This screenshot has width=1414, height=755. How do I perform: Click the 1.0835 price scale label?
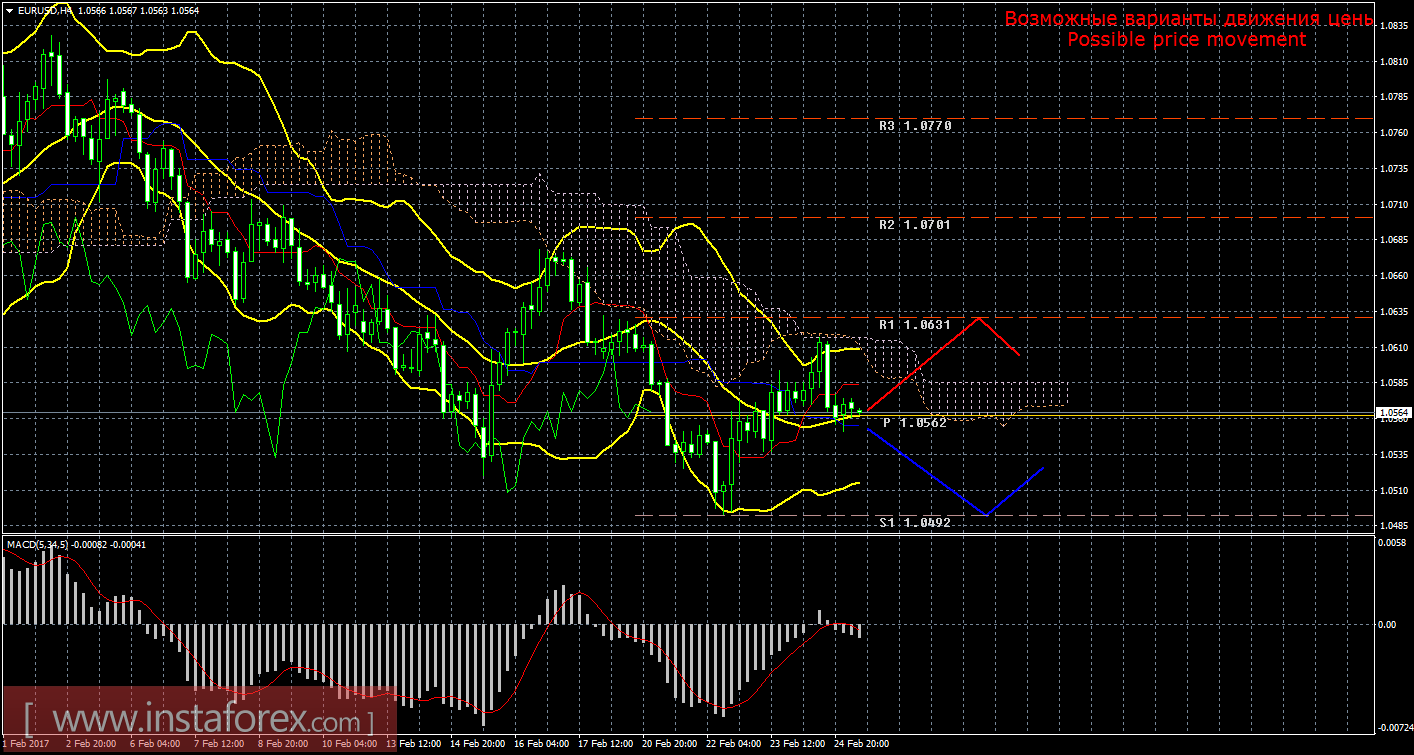coord(1391,25)
